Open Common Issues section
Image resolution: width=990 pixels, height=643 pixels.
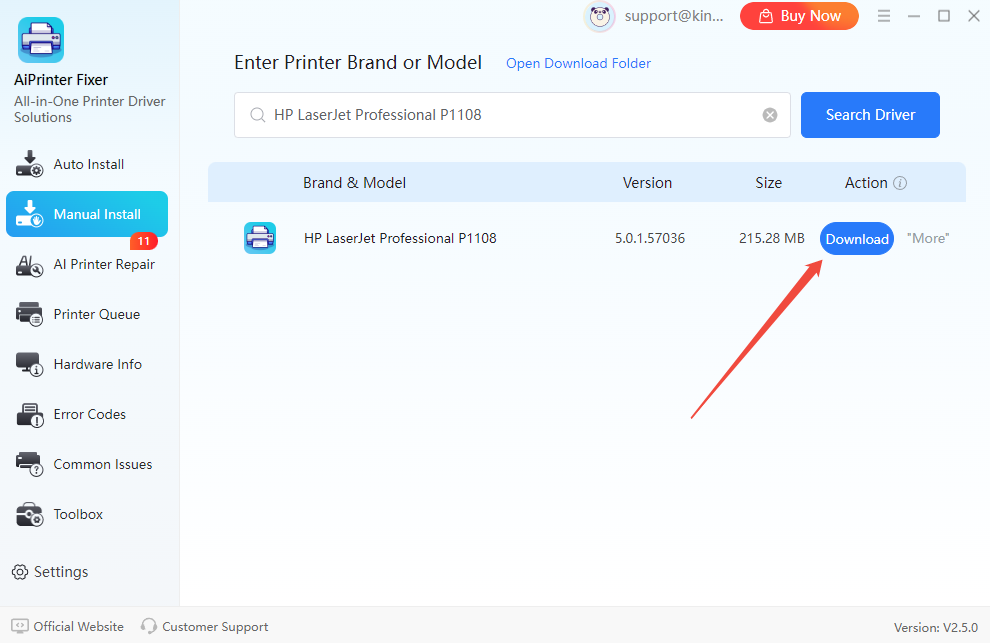click(x=102, y=464)
